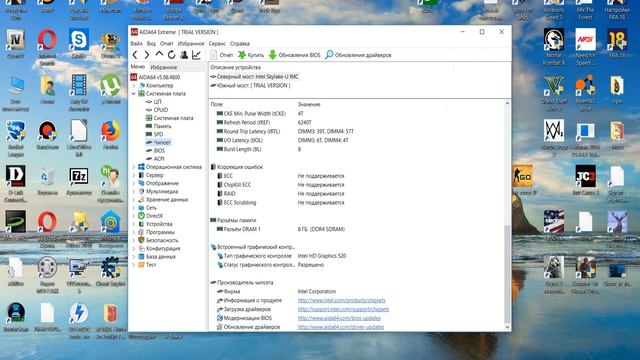
Task: Expand the Компьютер tree node
Action: coord(134,85)
